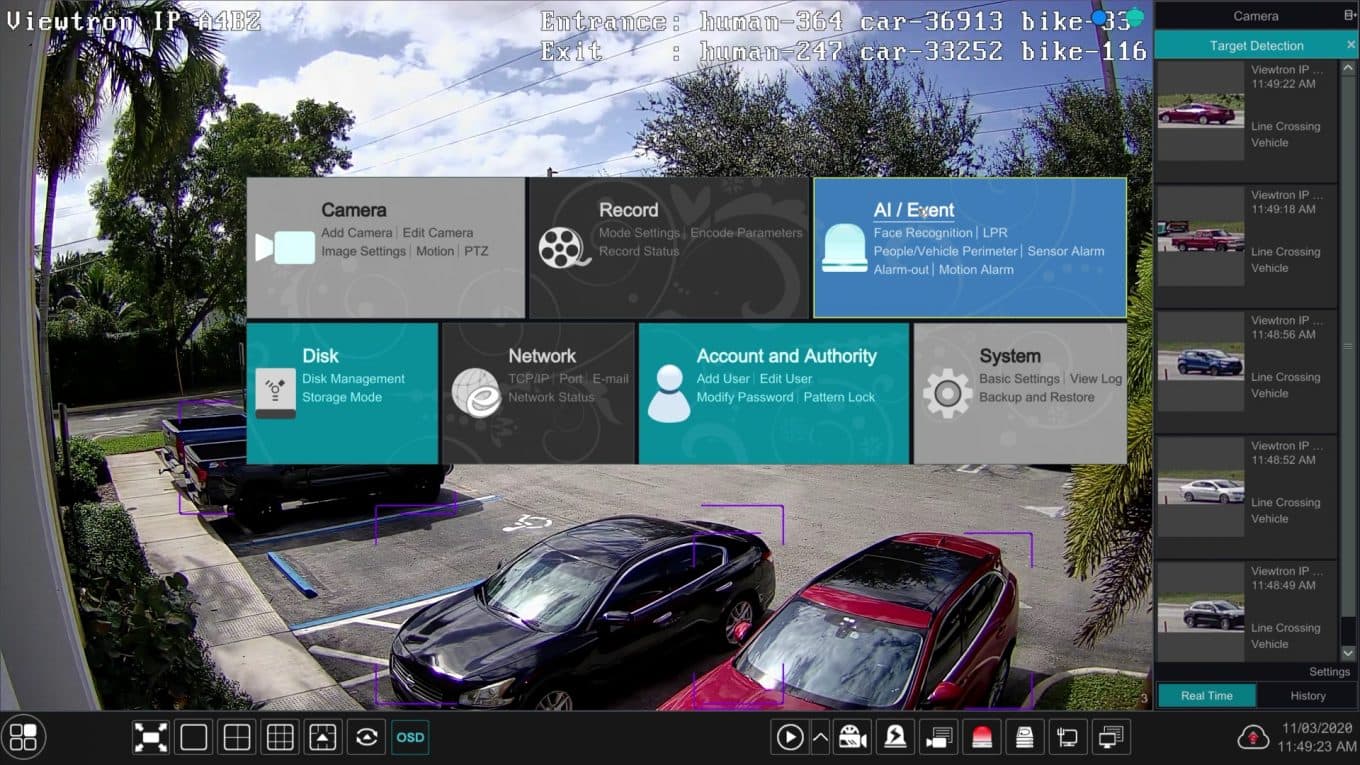Switch to full screen view
Viewport: 1360px width, 765px height.
point(151,737)
